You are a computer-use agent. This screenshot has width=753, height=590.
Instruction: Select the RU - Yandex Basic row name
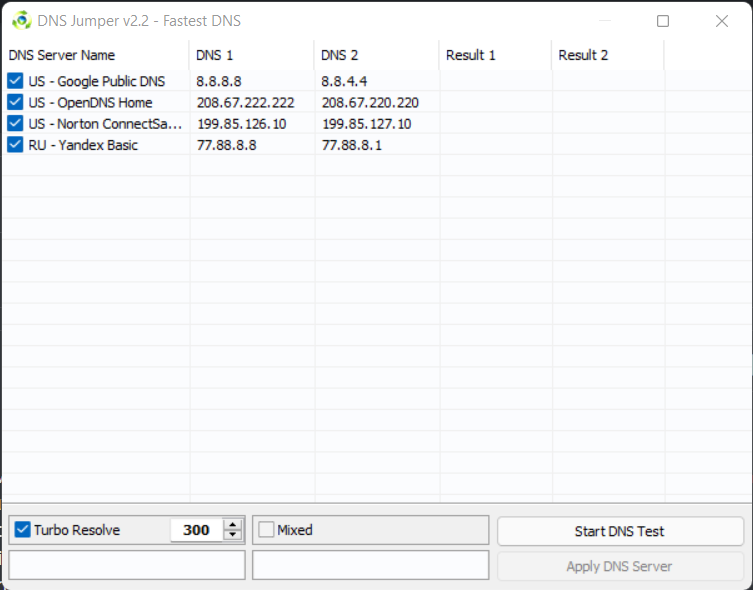click(83, 145)
